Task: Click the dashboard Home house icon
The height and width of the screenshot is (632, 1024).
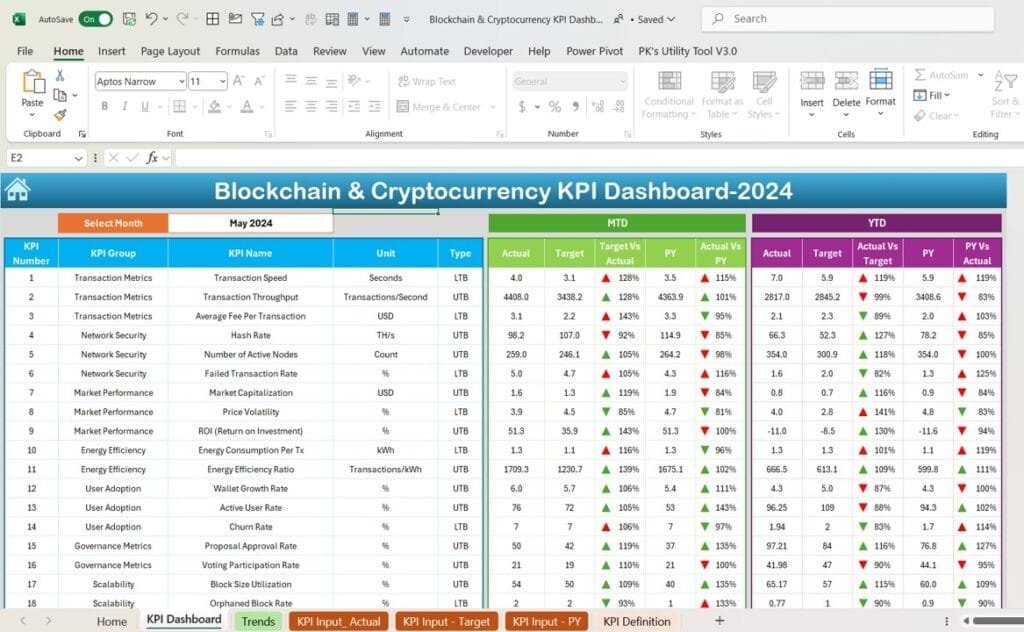Action: point(18,190)
